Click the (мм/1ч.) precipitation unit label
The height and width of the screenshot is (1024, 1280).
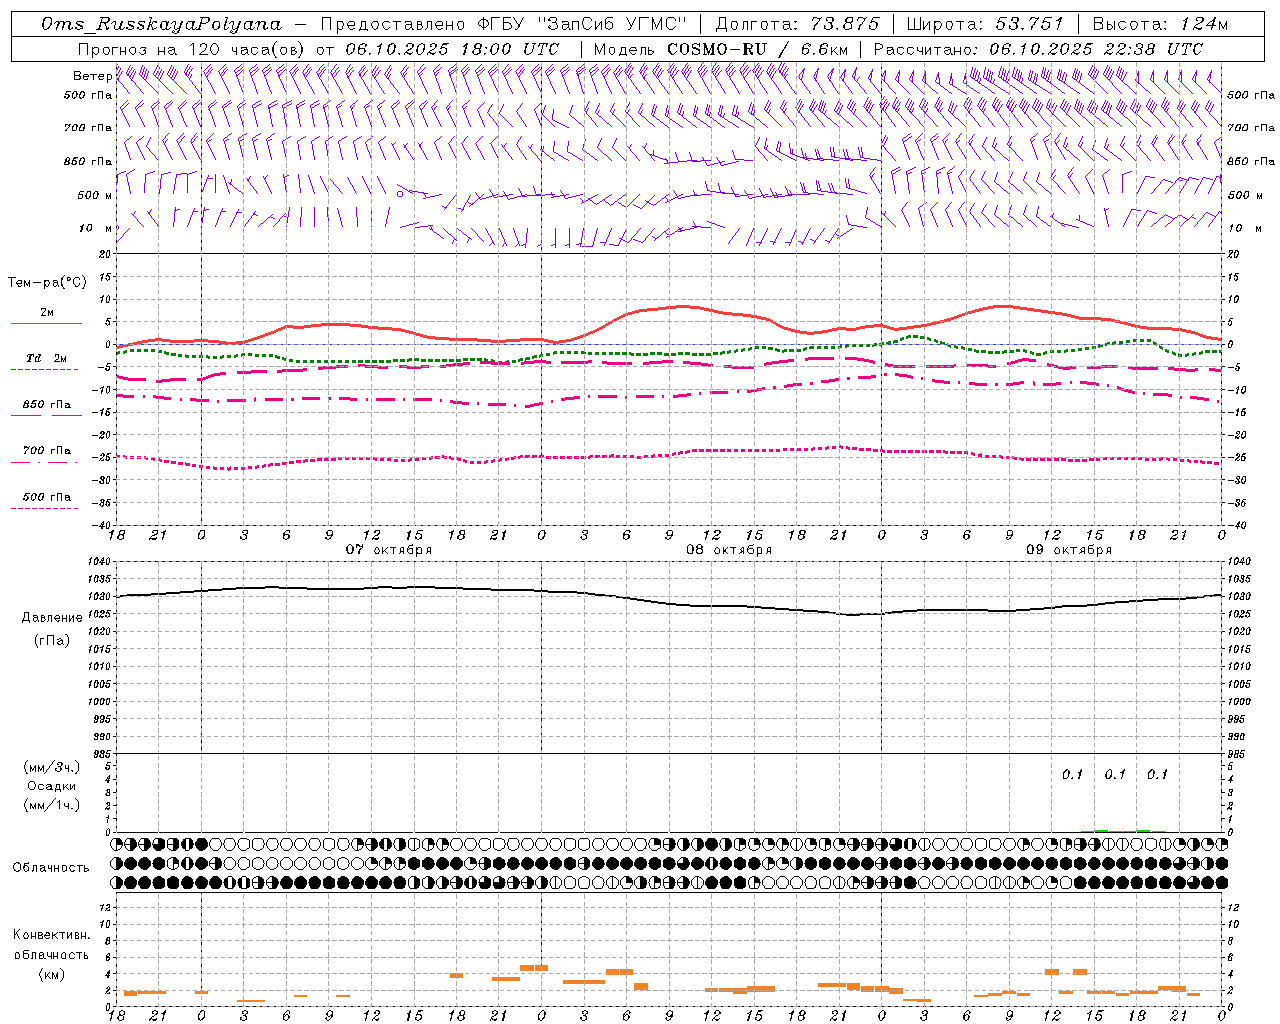click(52, 804)
